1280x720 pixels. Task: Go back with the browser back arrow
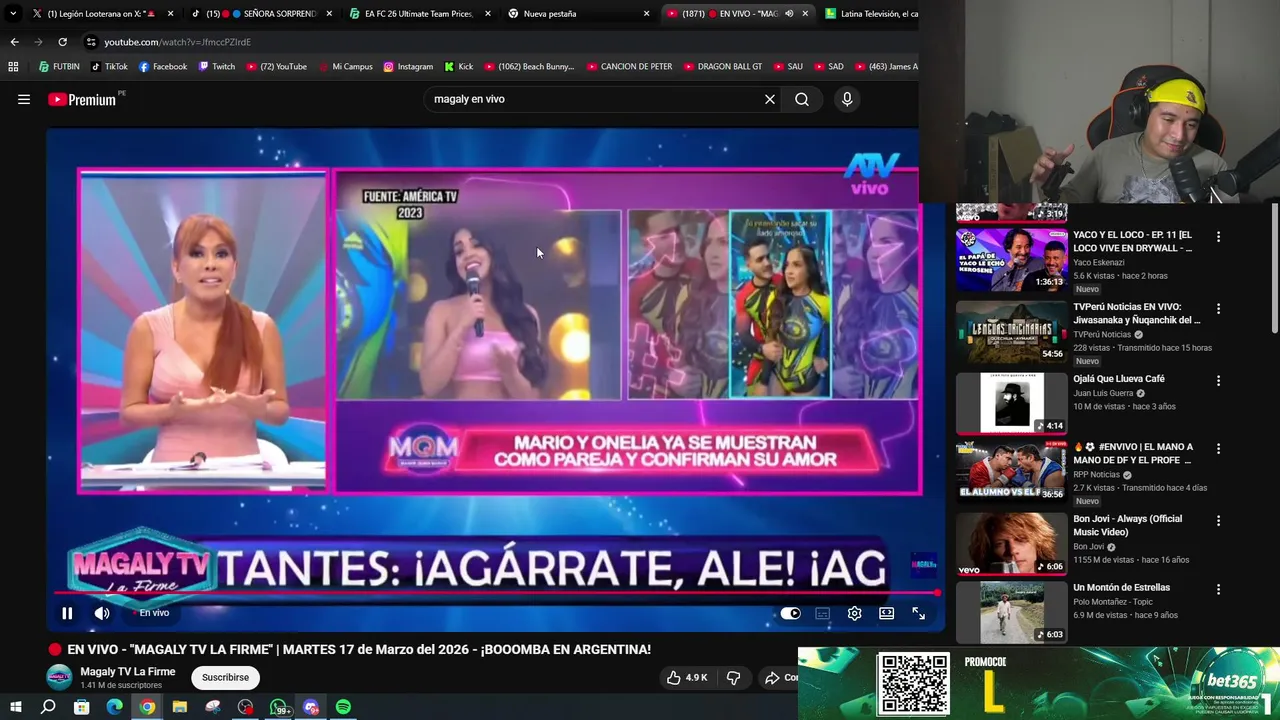click(14, 42)
